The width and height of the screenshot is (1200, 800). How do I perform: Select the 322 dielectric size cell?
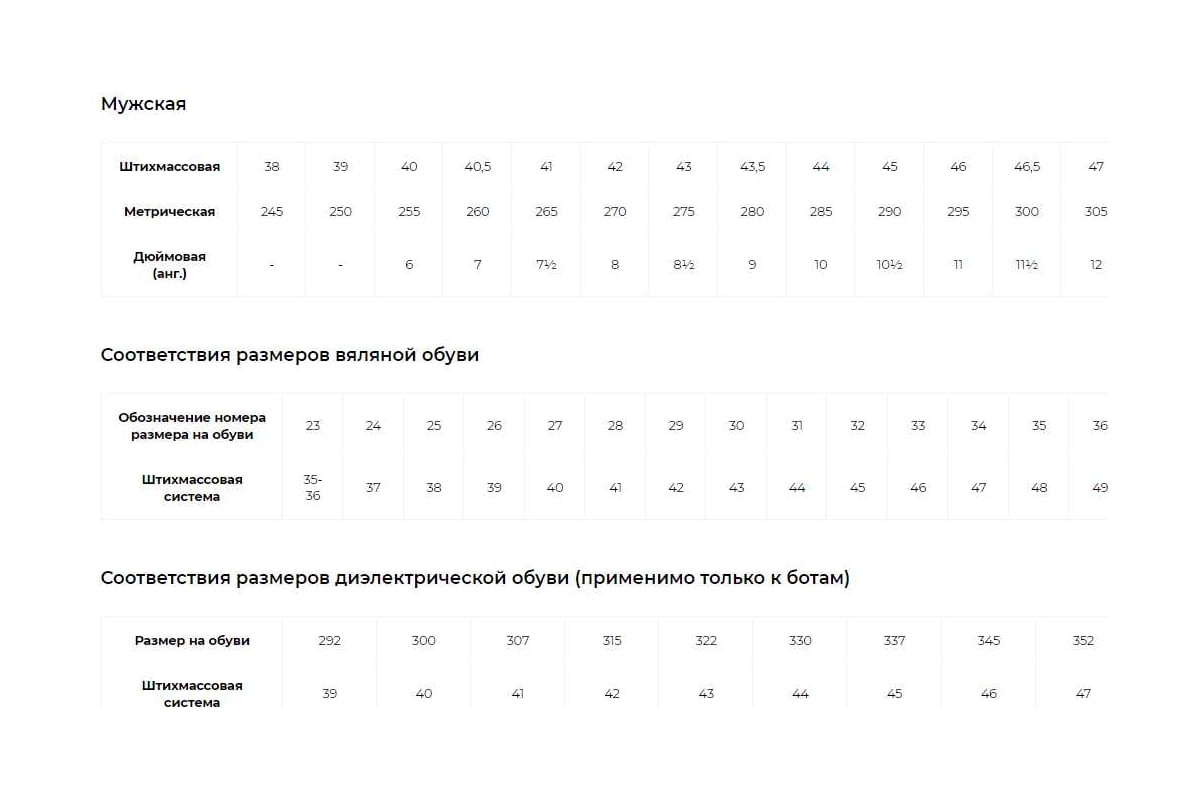pyautogui.click(x=706, y=641)
